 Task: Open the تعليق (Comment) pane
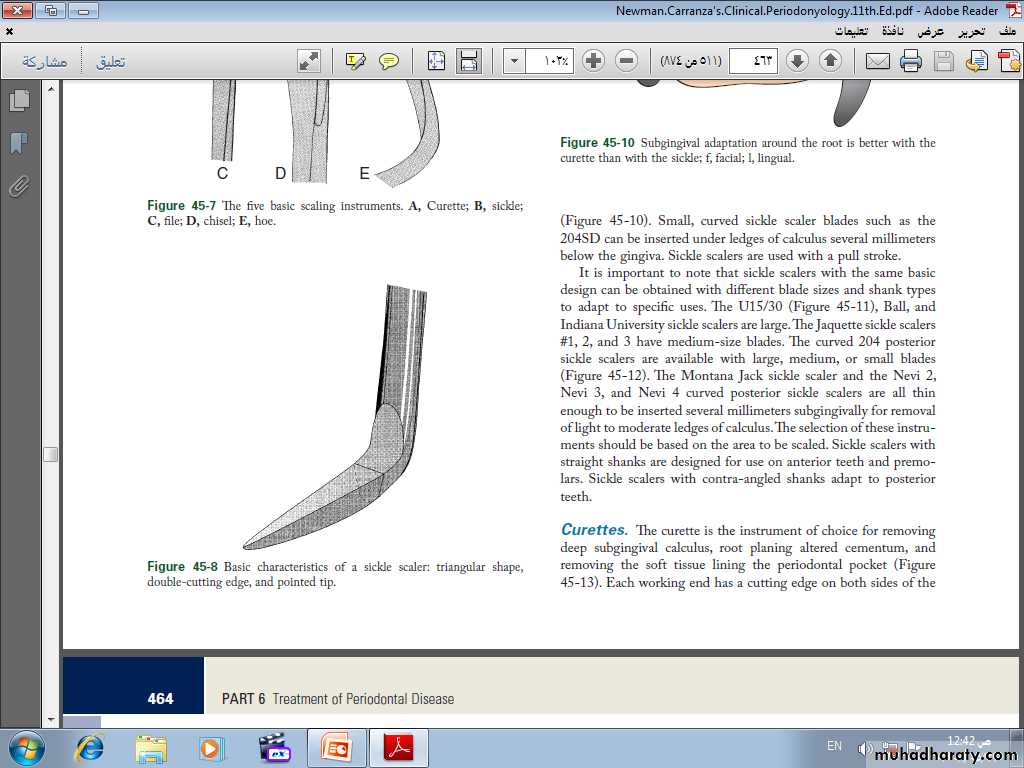pyautogui.click(x=110, y=62)
